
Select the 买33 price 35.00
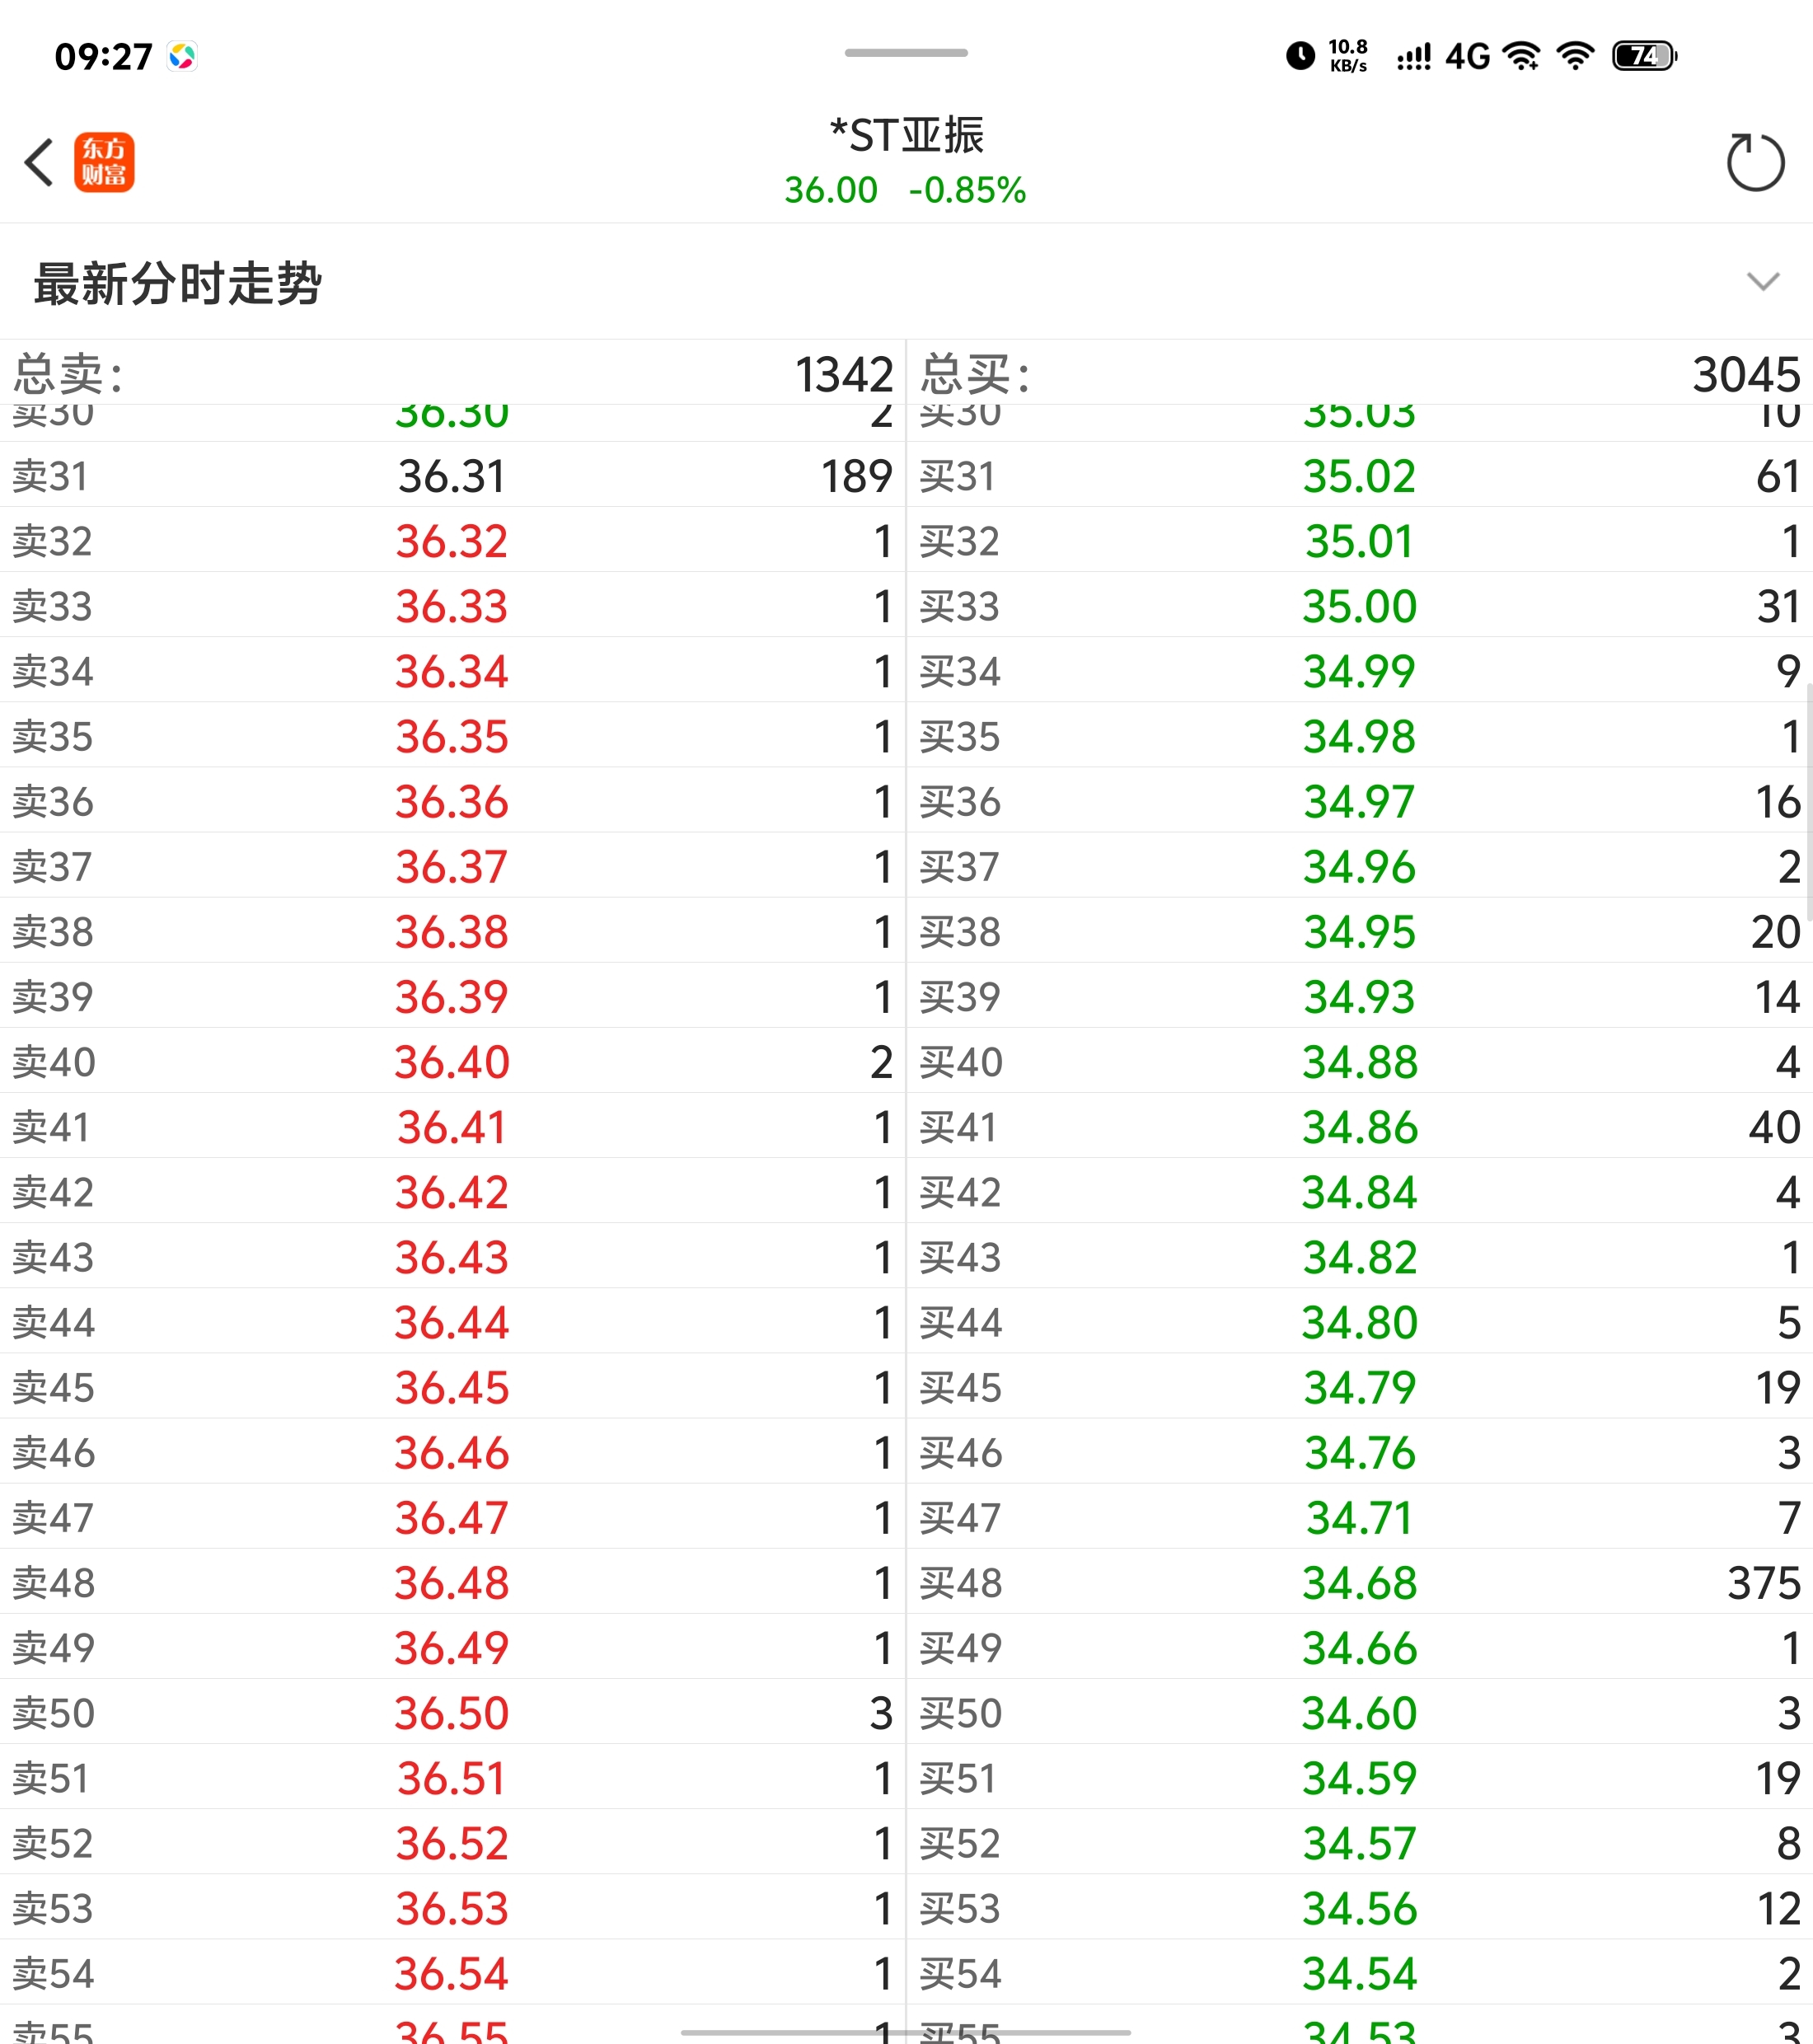click(1359, 606)
